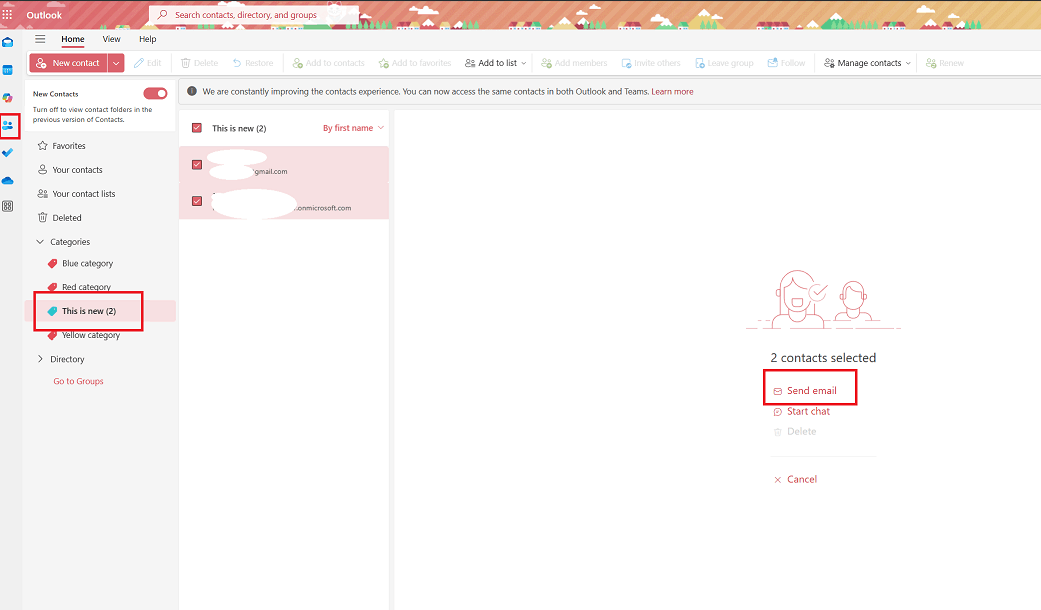Click the Start chat bubble icon
Screen dimensions: 1041x610
click(x=777, y=412)
